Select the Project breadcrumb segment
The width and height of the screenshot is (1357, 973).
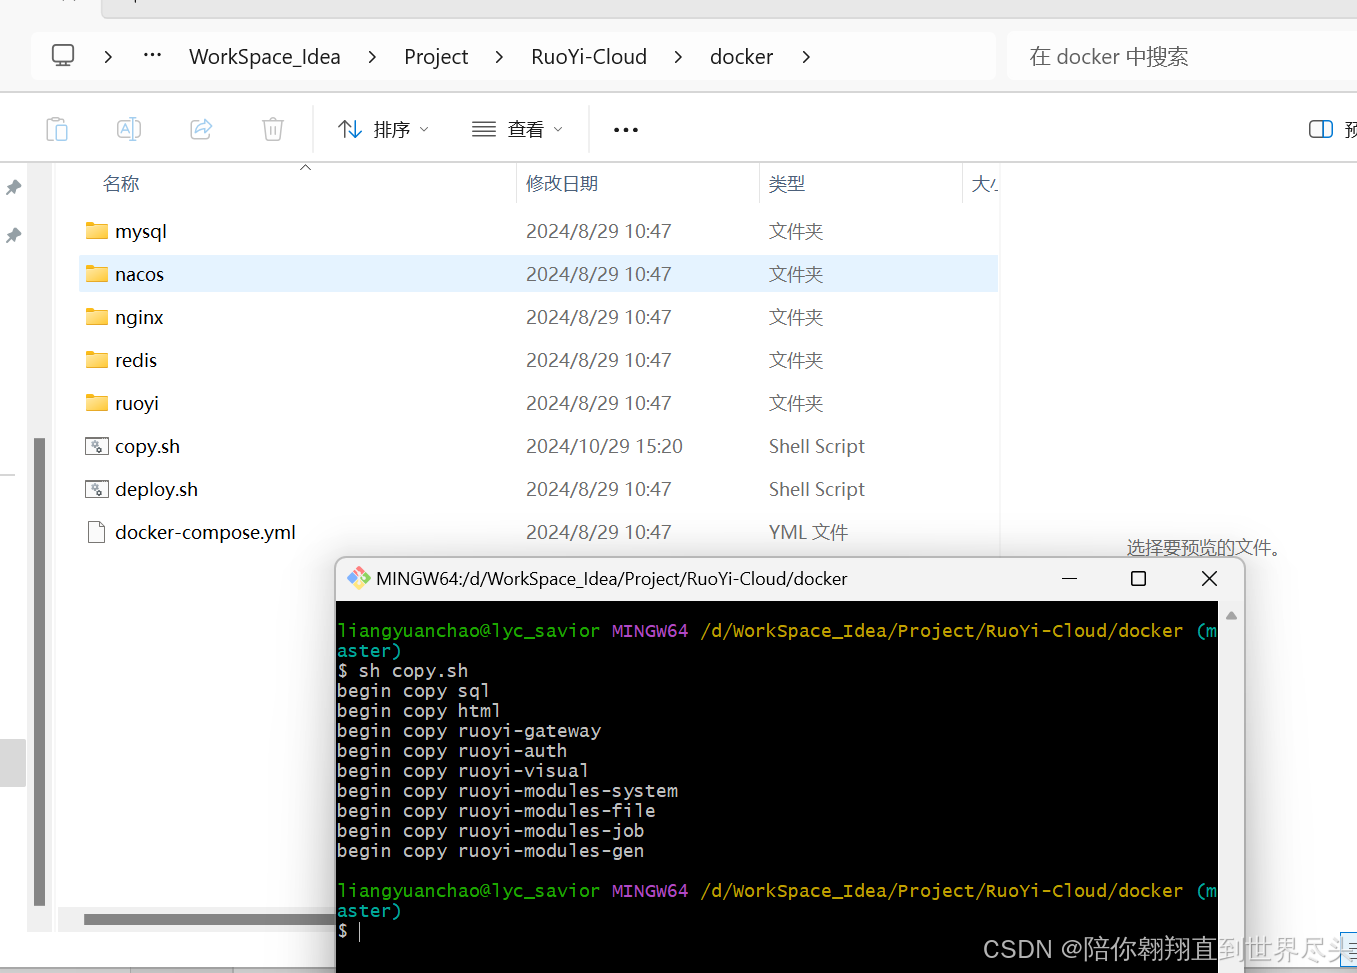[436, 57]
